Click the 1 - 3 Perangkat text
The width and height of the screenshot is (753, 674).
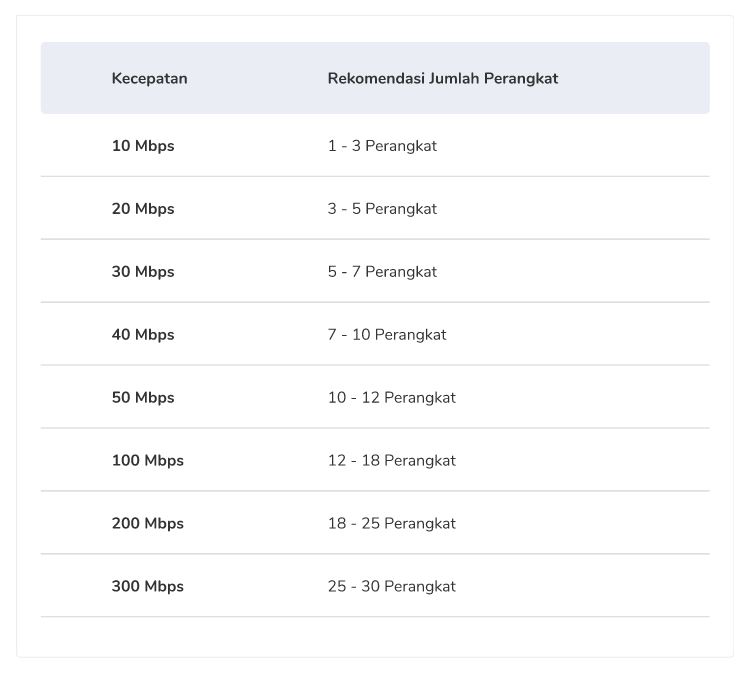click(x=382, y=146)
